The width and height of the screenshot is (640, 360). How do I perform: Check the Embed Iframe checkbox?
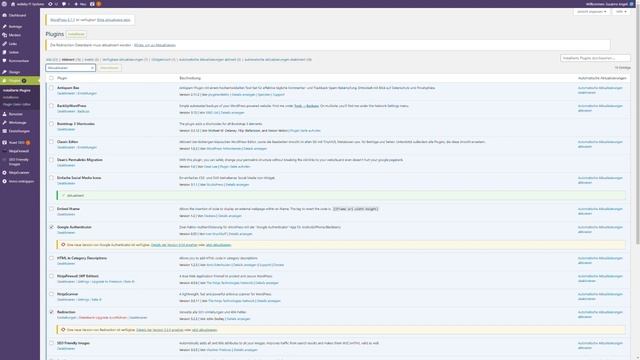(x=51, y=209)
